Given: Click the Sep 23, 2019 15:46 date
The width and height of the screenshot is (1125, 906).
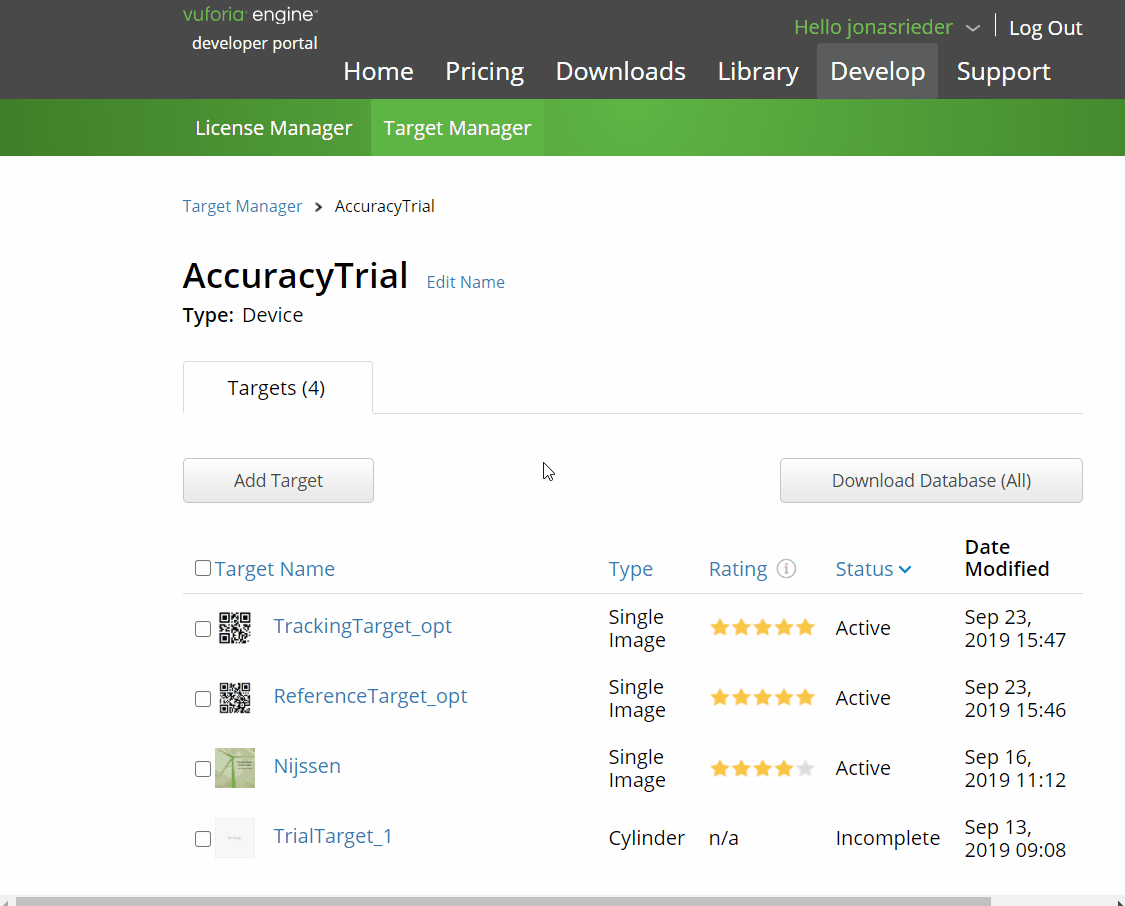Looking at the screenshot, I should pyautogui.click(x=1015, y=699).
